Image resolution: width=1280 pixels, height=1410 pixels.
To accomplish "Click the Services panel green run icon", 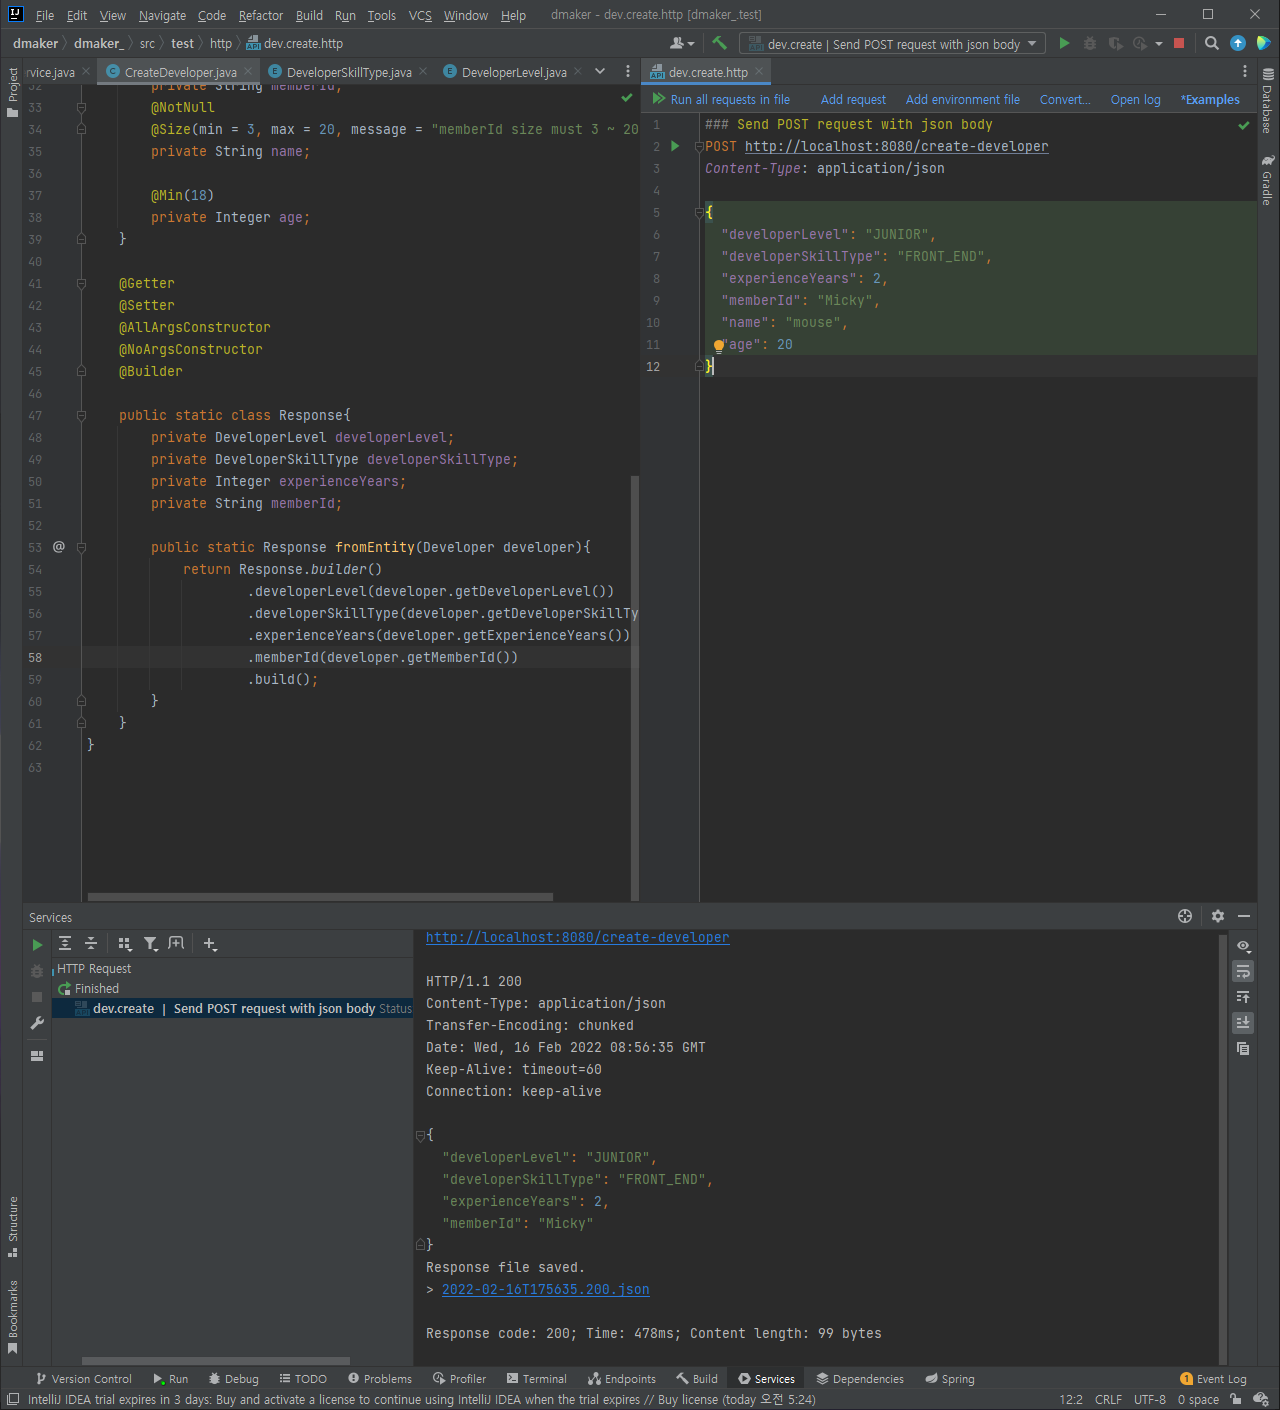I will (x=37, y=945).
